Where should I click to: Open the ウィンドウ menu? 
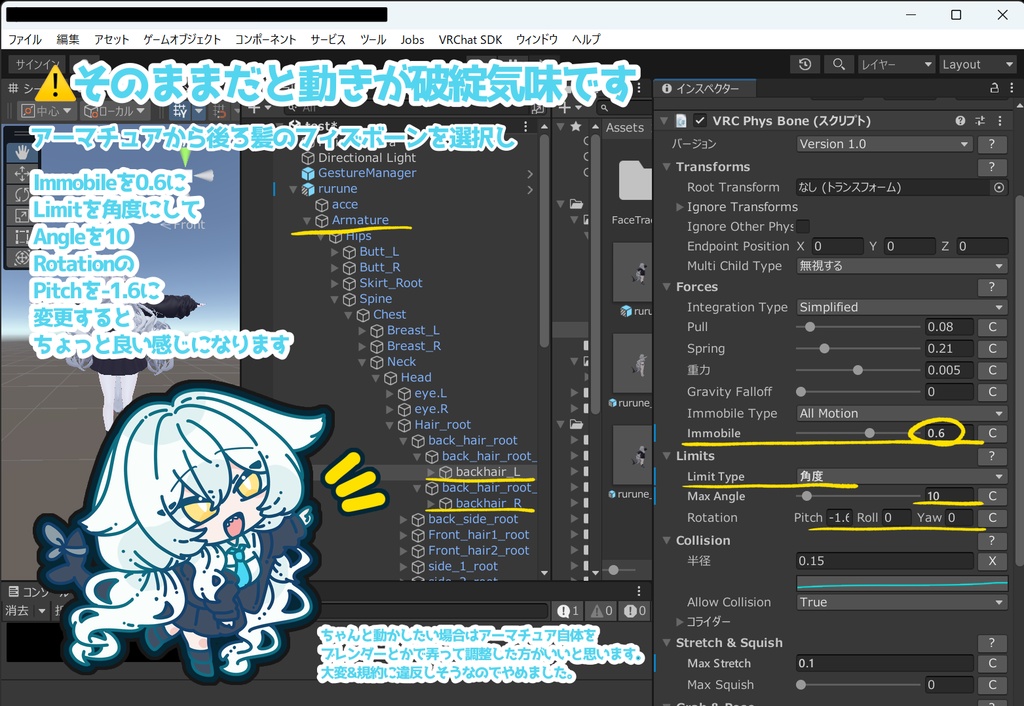(537, 39)
